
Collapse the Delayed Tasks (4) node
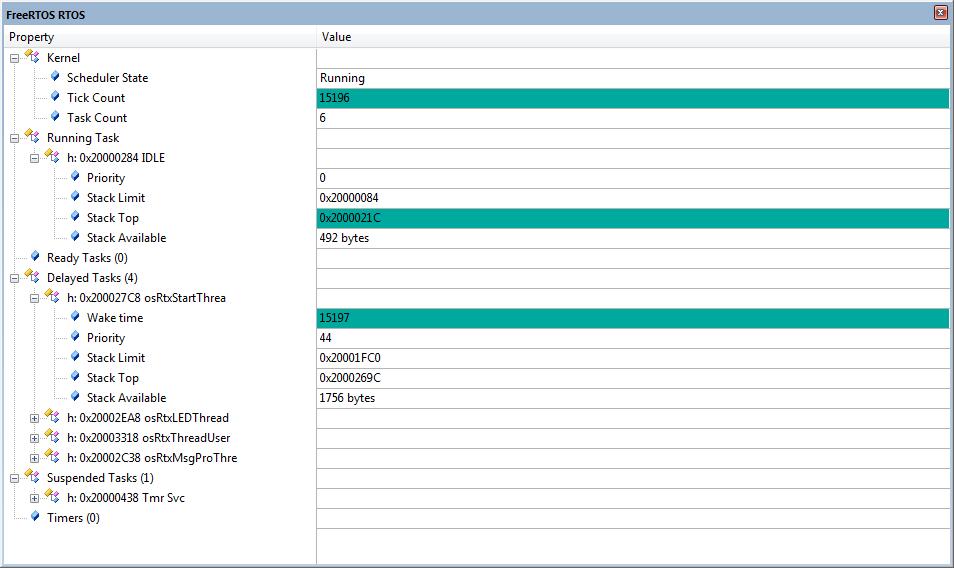coord(15,279)
